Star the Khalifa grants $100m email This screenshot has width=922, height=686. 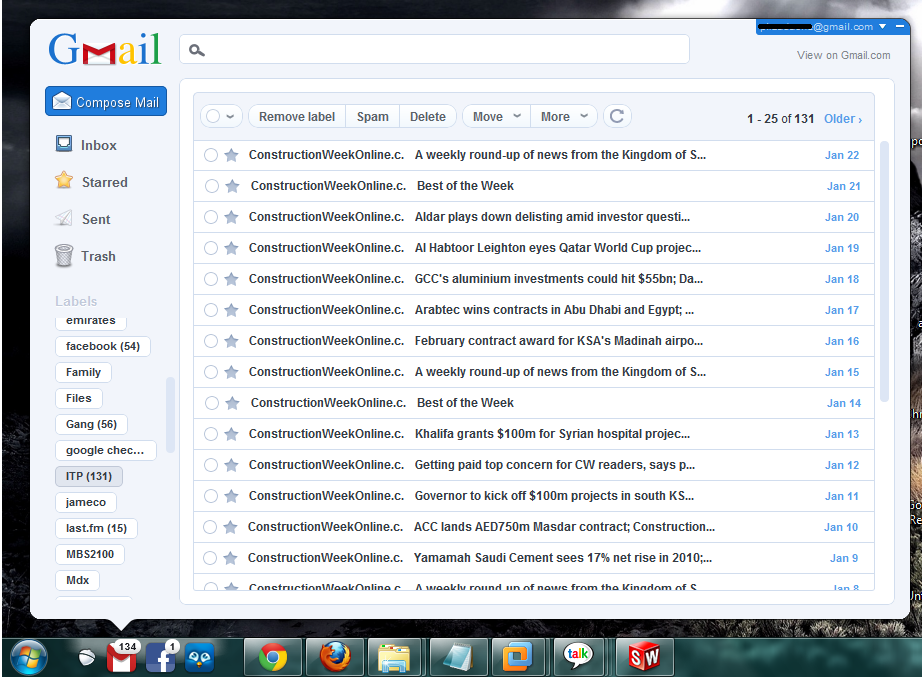point(232,434)
